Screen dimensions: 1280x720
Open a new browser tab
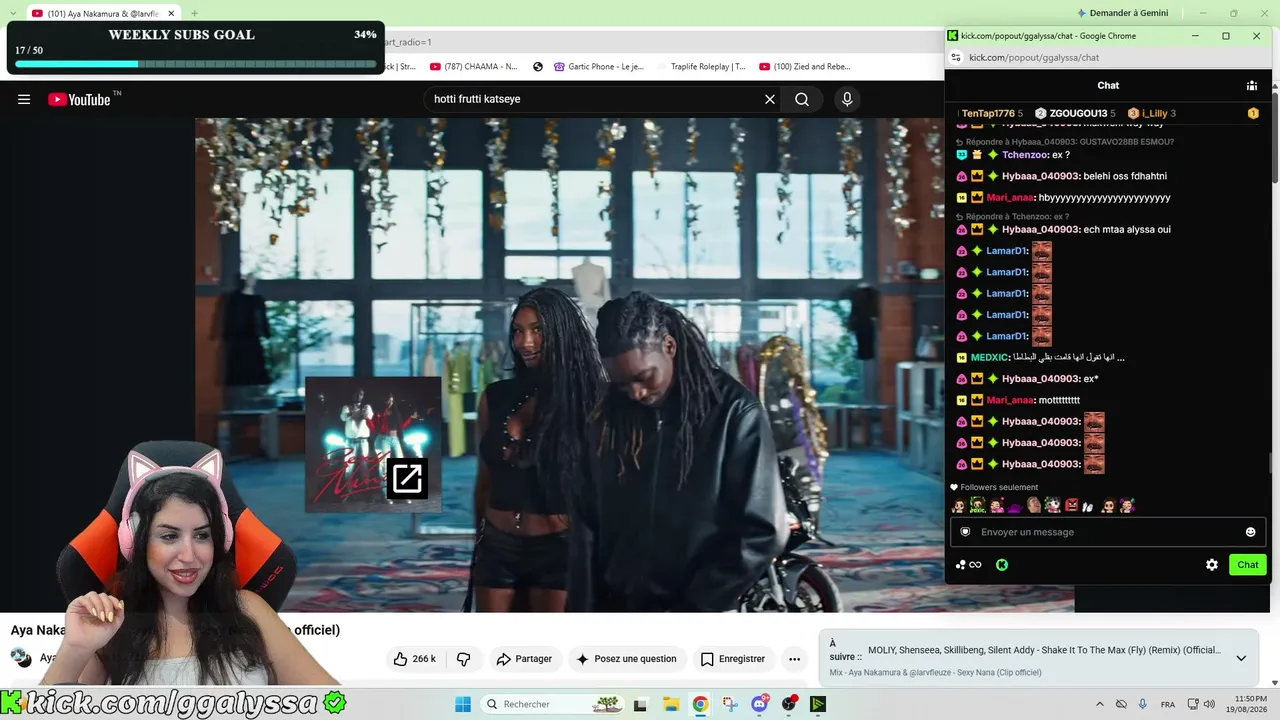pos(194,13)
